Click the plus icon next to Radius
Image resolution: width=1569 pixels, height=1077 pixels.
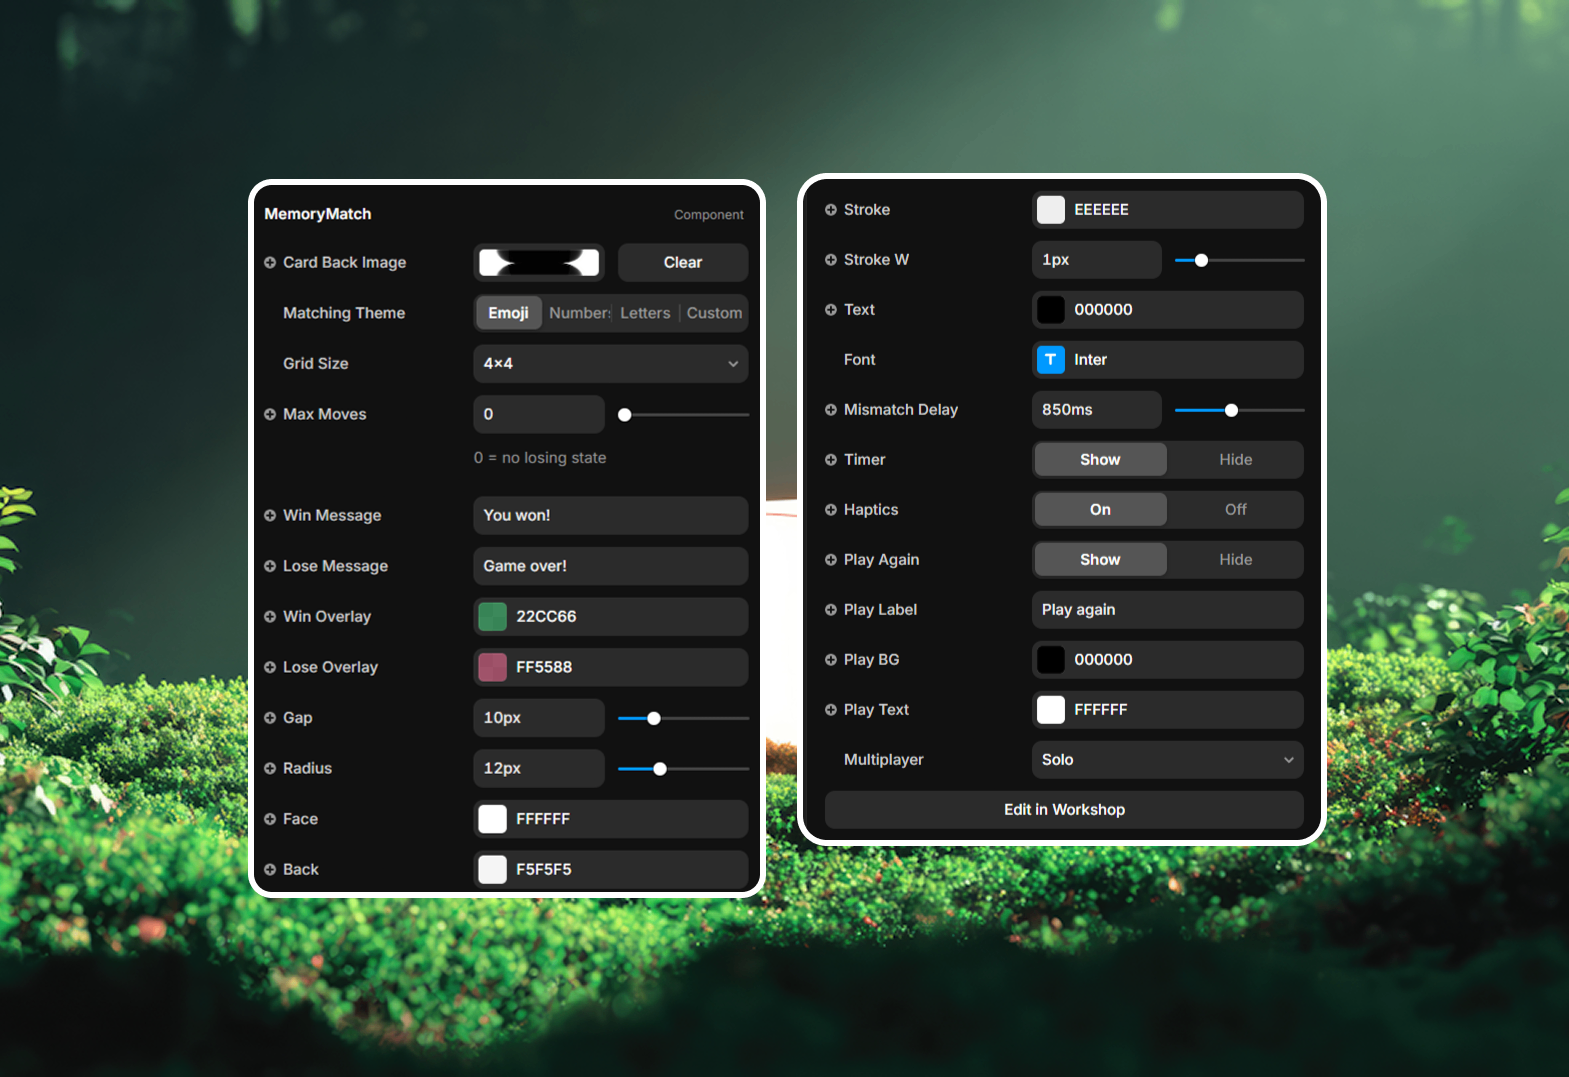(x=270, y=769)
